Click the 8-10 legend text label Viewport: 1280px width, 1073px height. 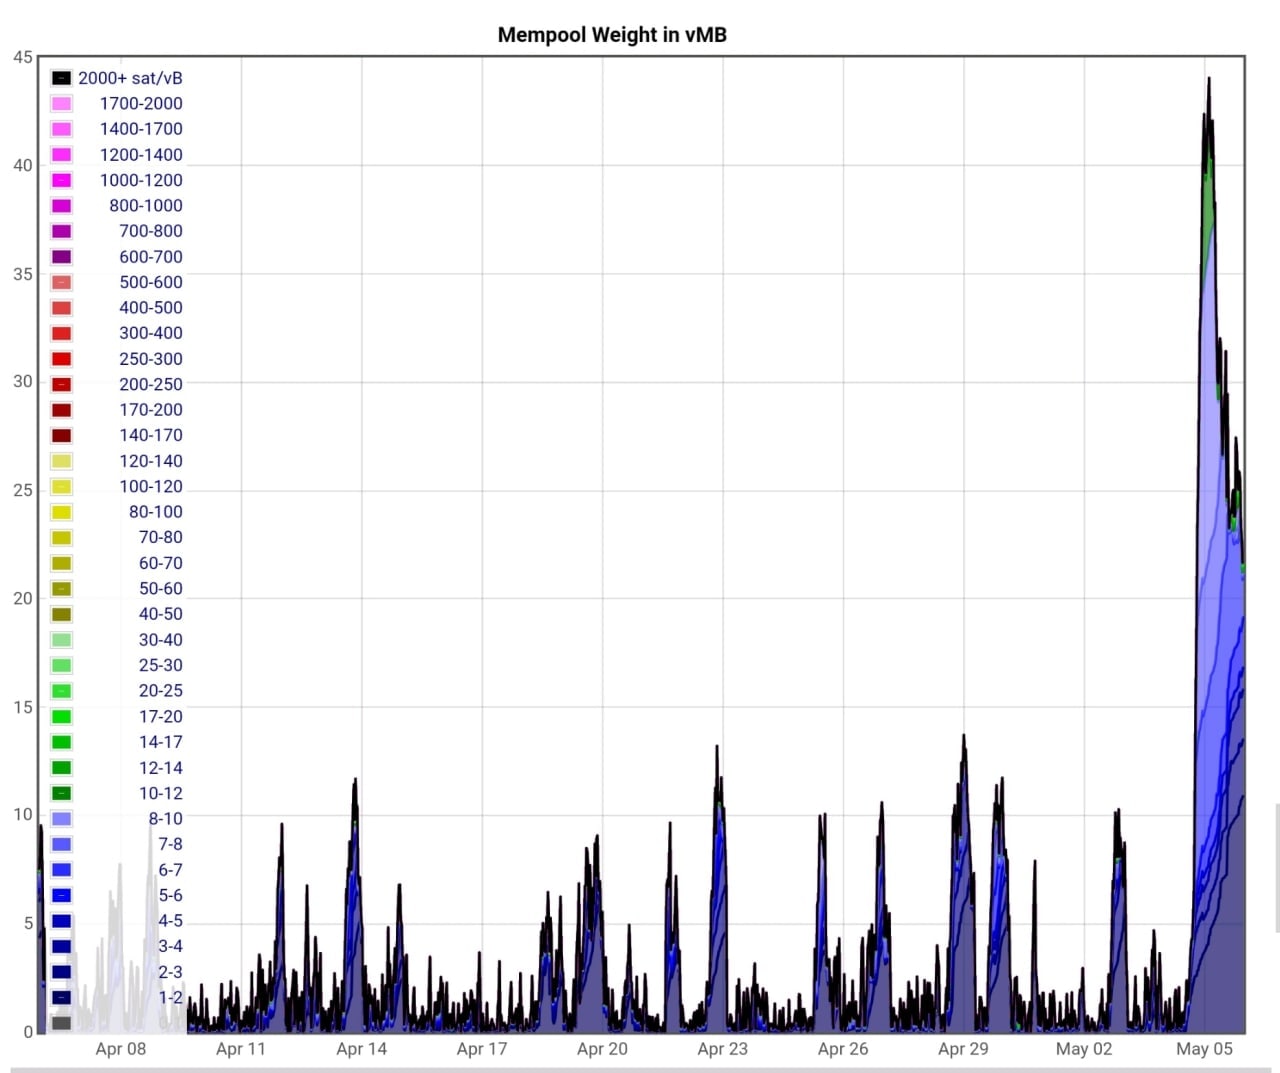[165, 818]
